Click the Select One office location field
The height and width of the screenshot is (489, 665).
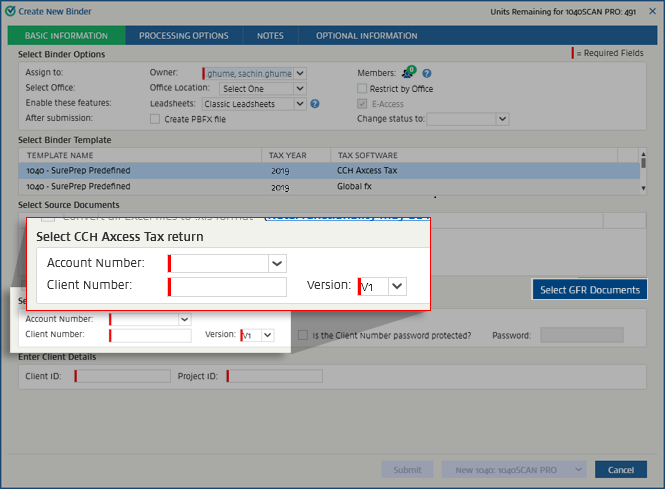tap(256, 89)
